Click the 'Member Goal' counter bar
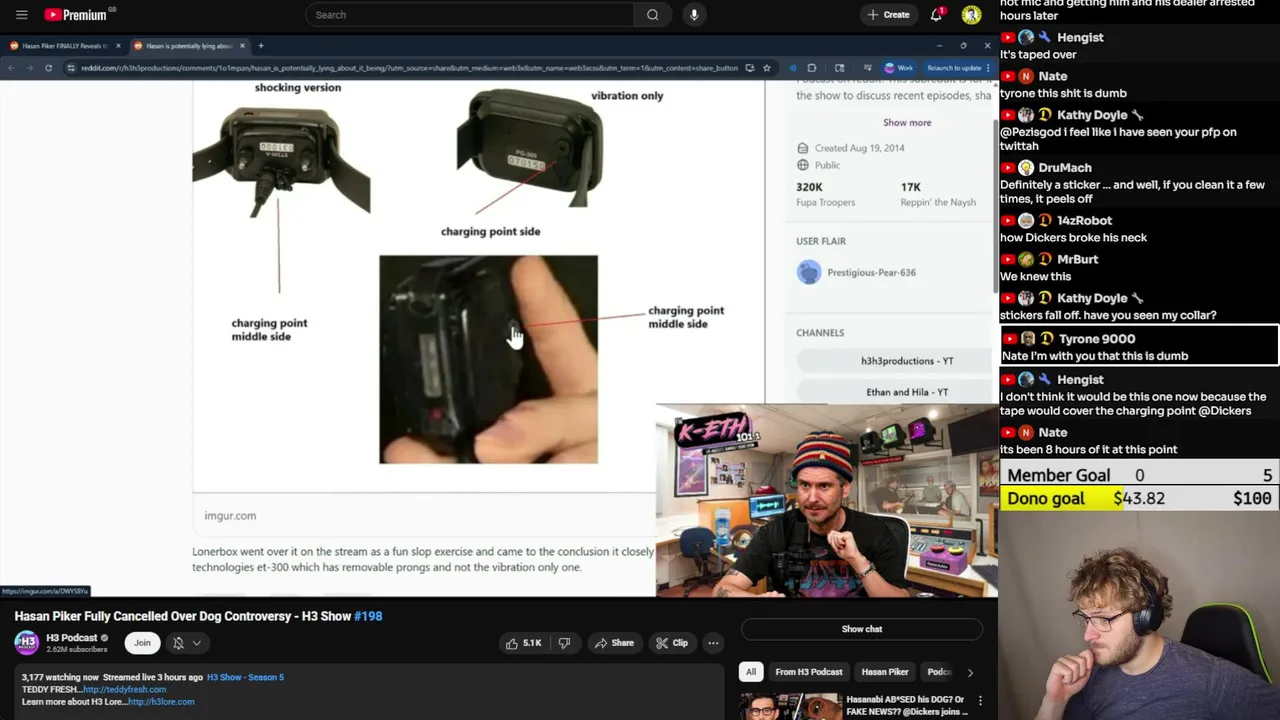This screenshot has width=1280, height=720. [x=1139, y=475]
